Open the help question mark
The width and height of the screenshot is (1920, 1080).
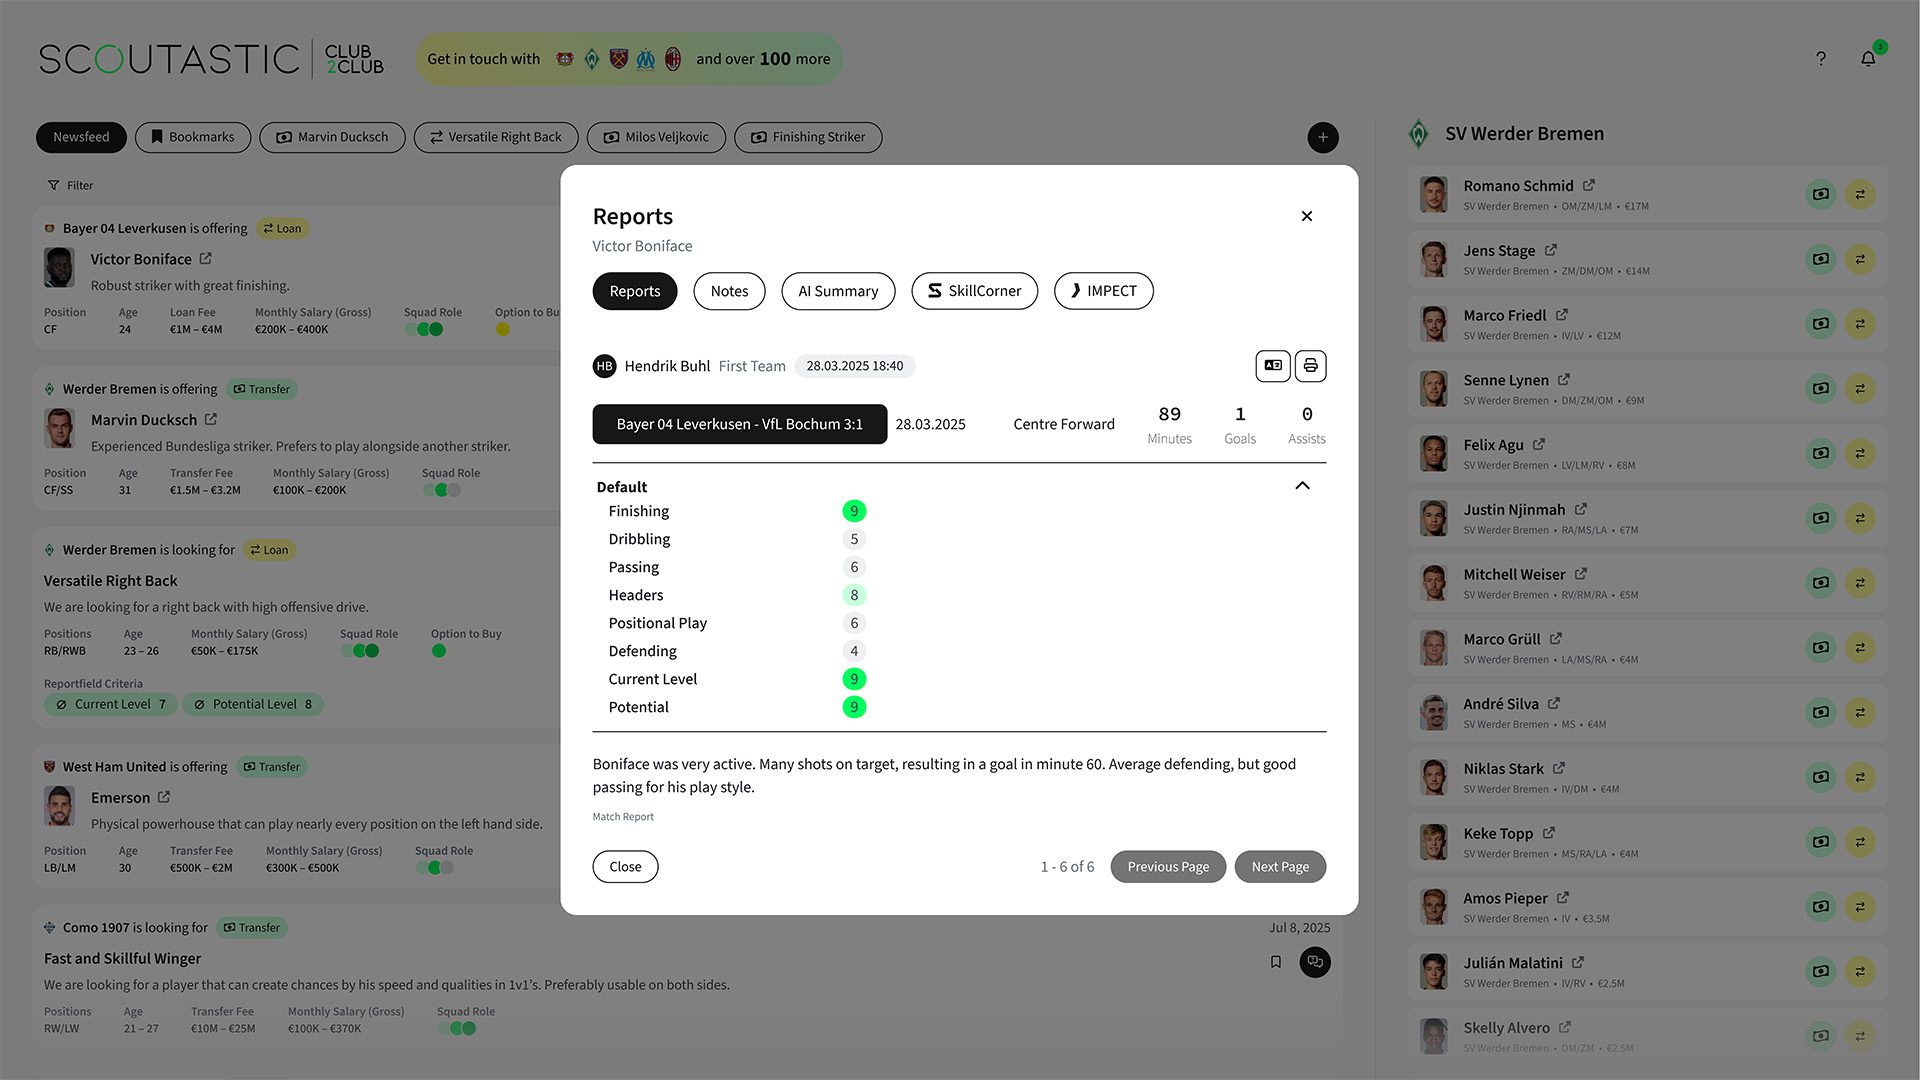(x=1821, y=59)
